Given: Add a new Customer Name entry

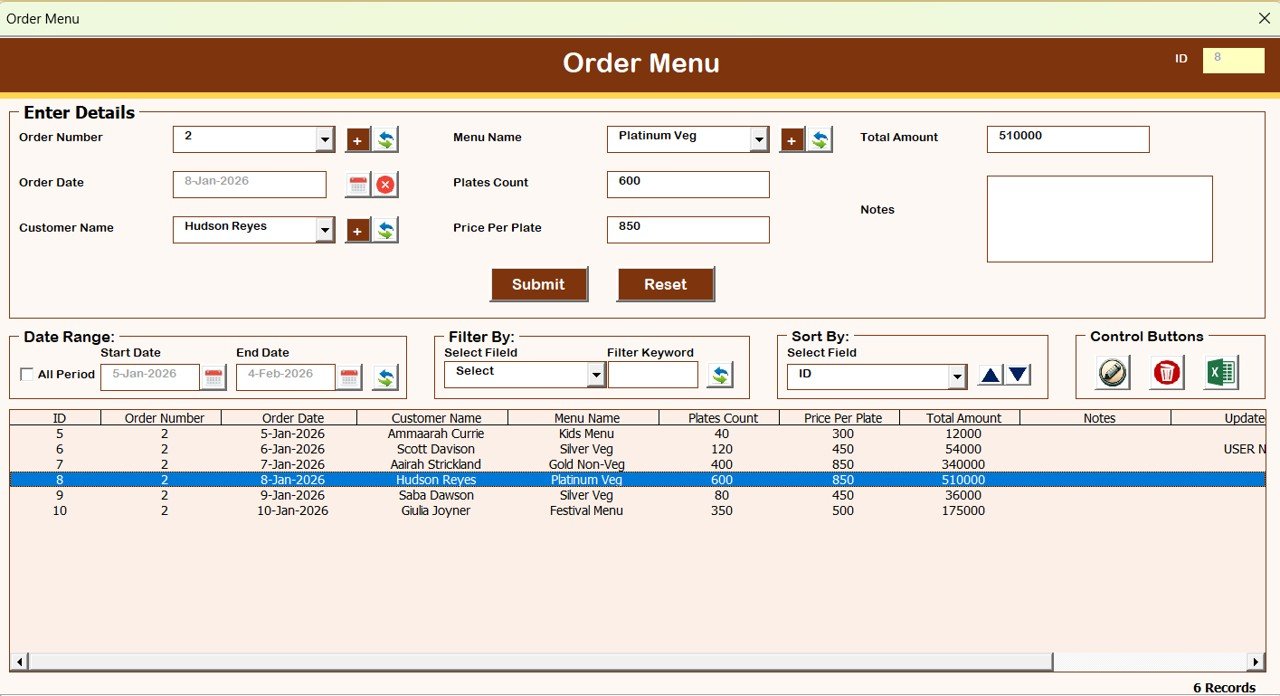Looking at the screenshot, I should pos(358,229).
